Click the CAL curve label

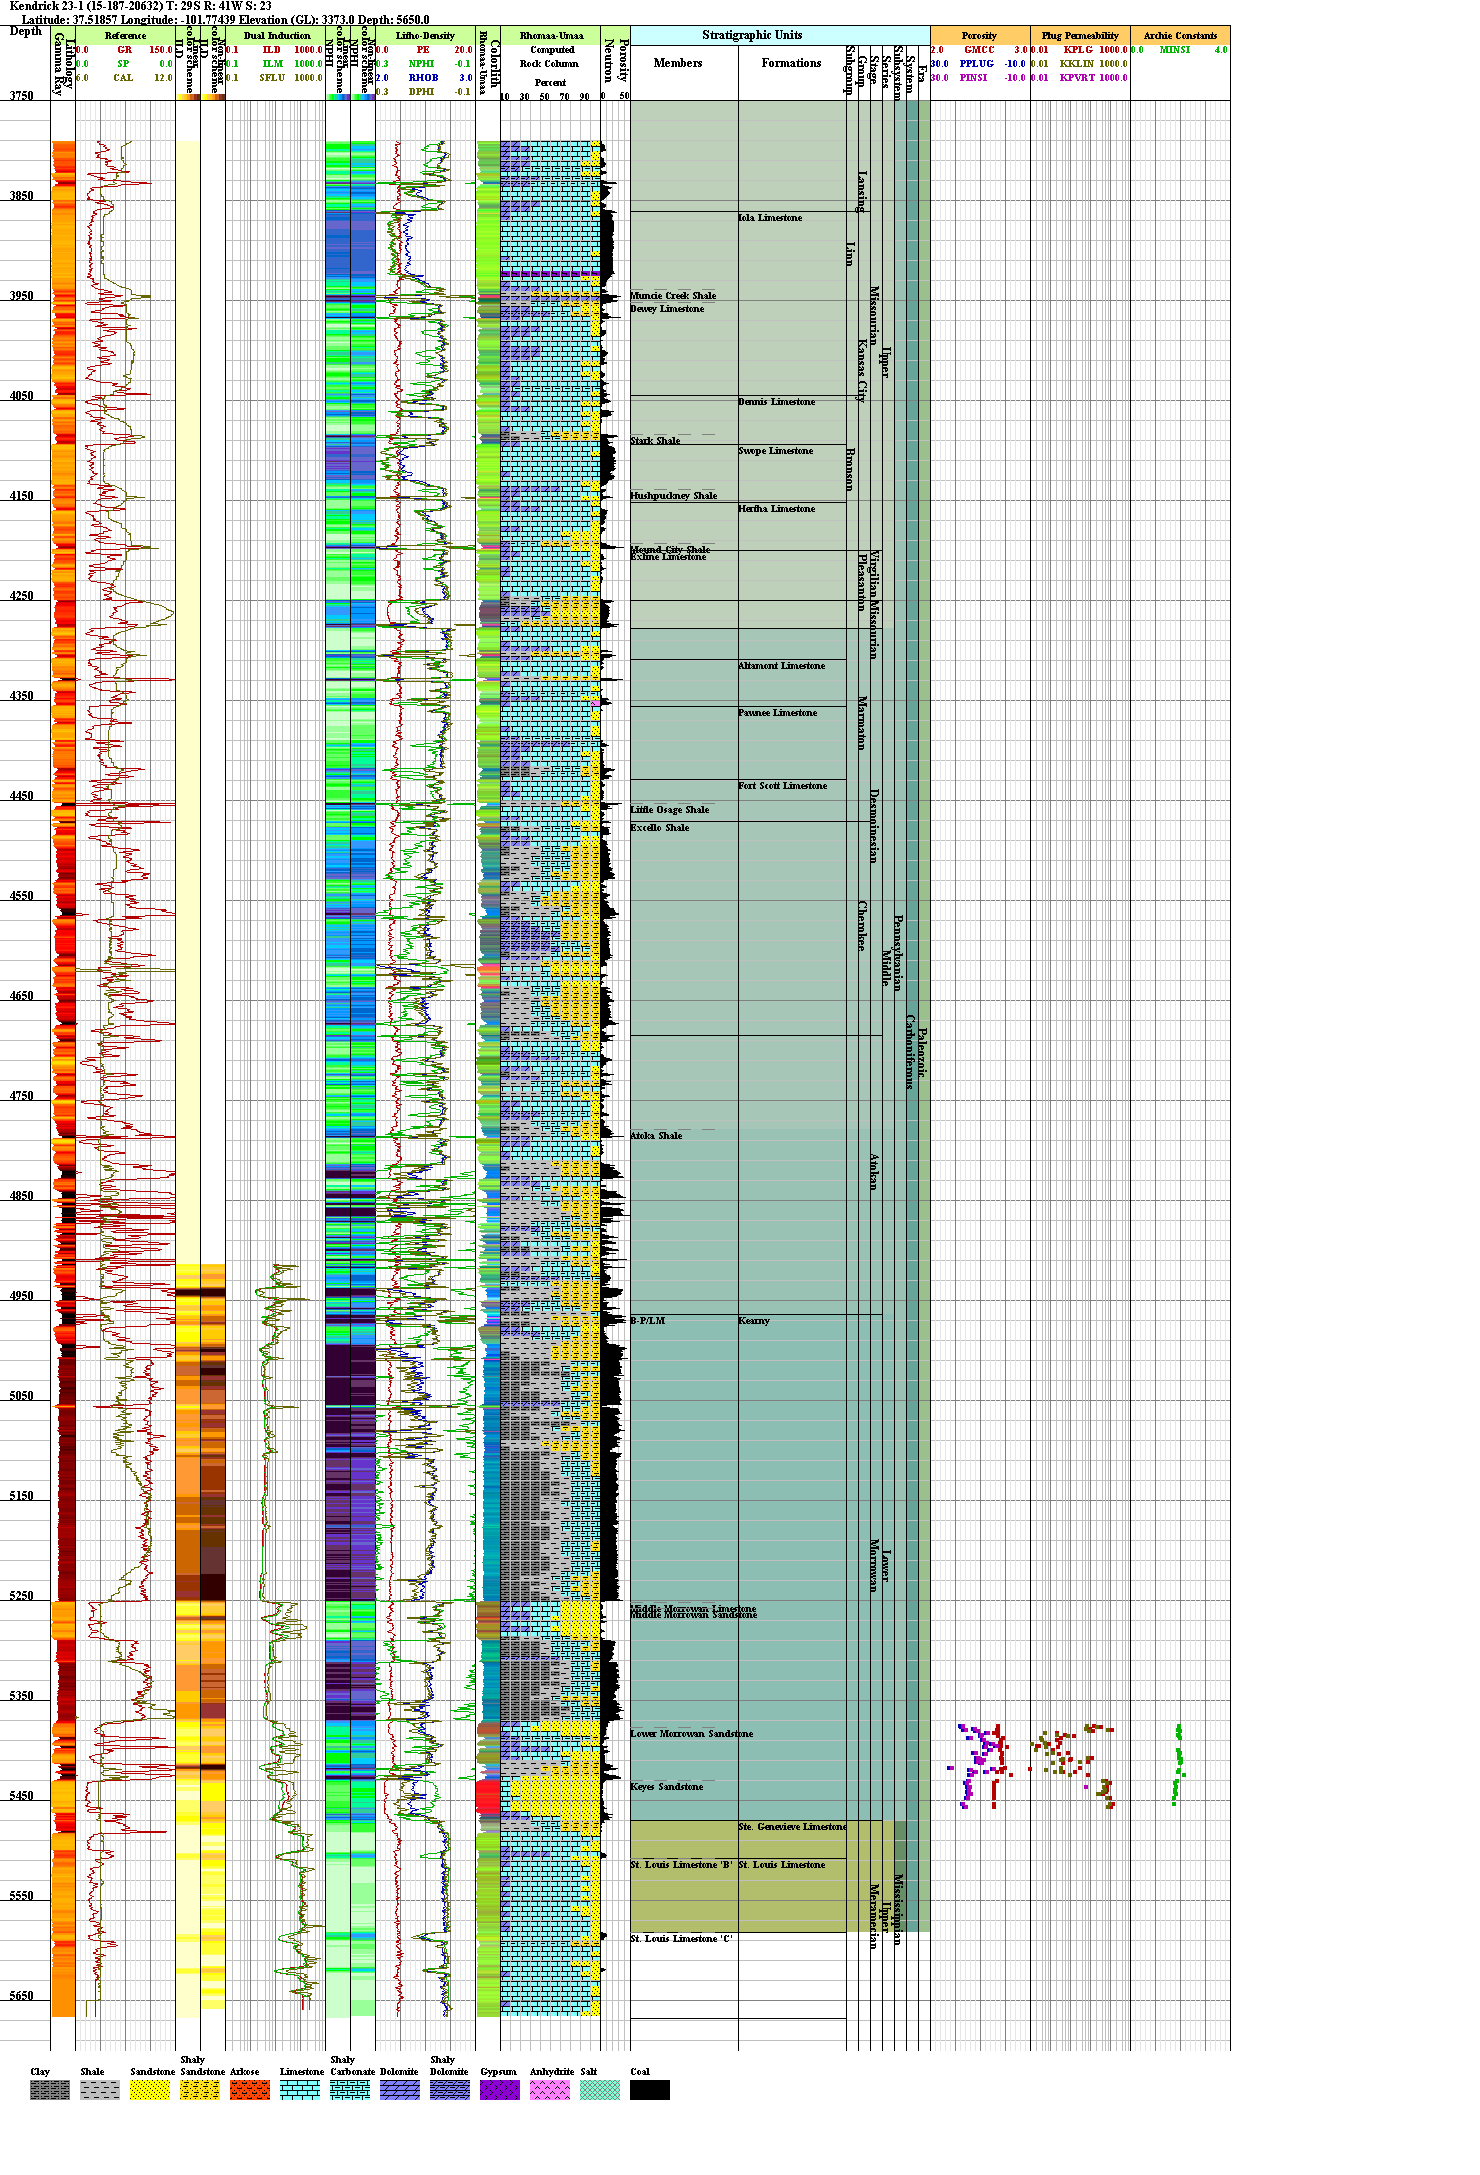pos(123,78)
